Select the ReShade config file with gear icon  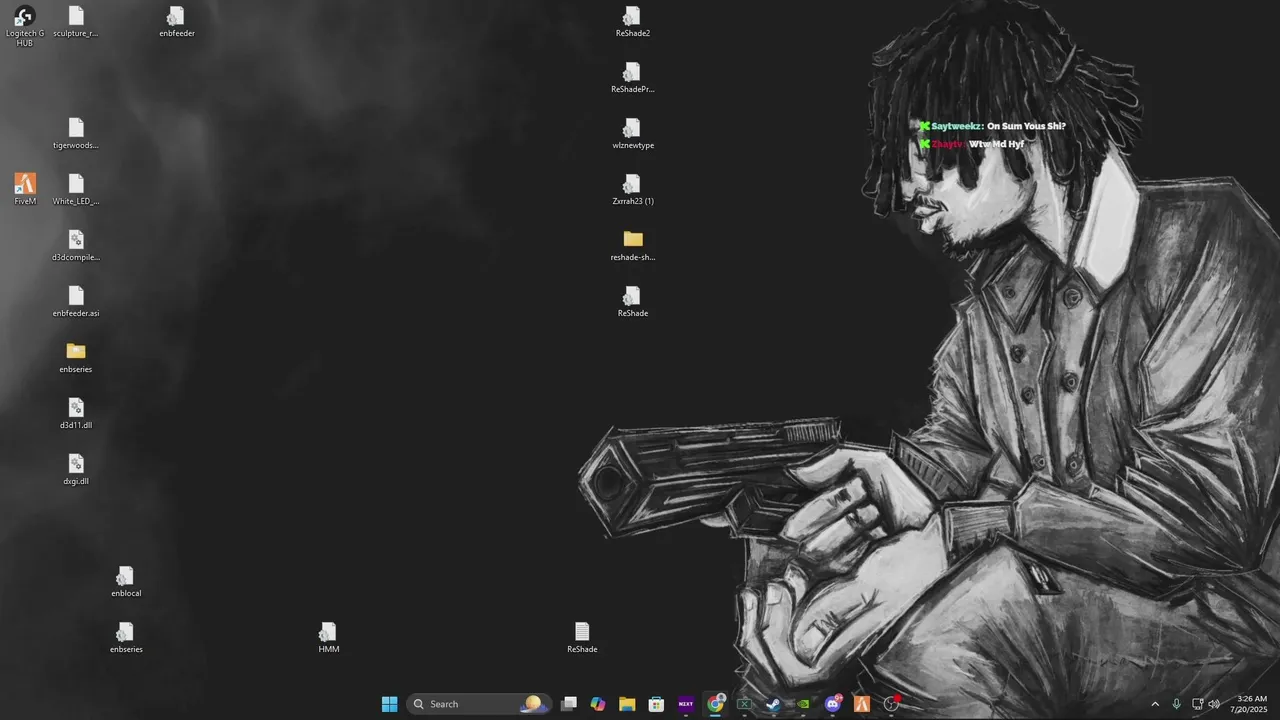point(633,302)
